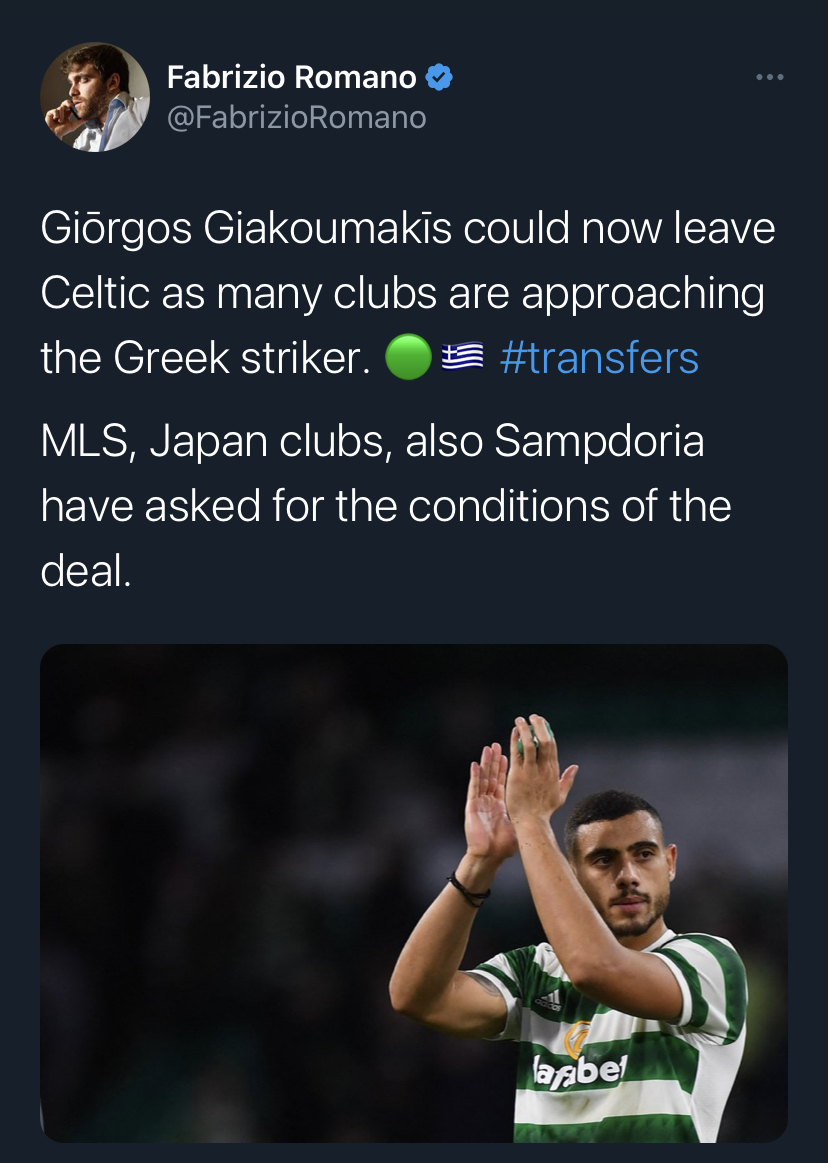Click the word Sampdoria in the tweet
The image size is (828, 1163).
(x=599, y=441)
